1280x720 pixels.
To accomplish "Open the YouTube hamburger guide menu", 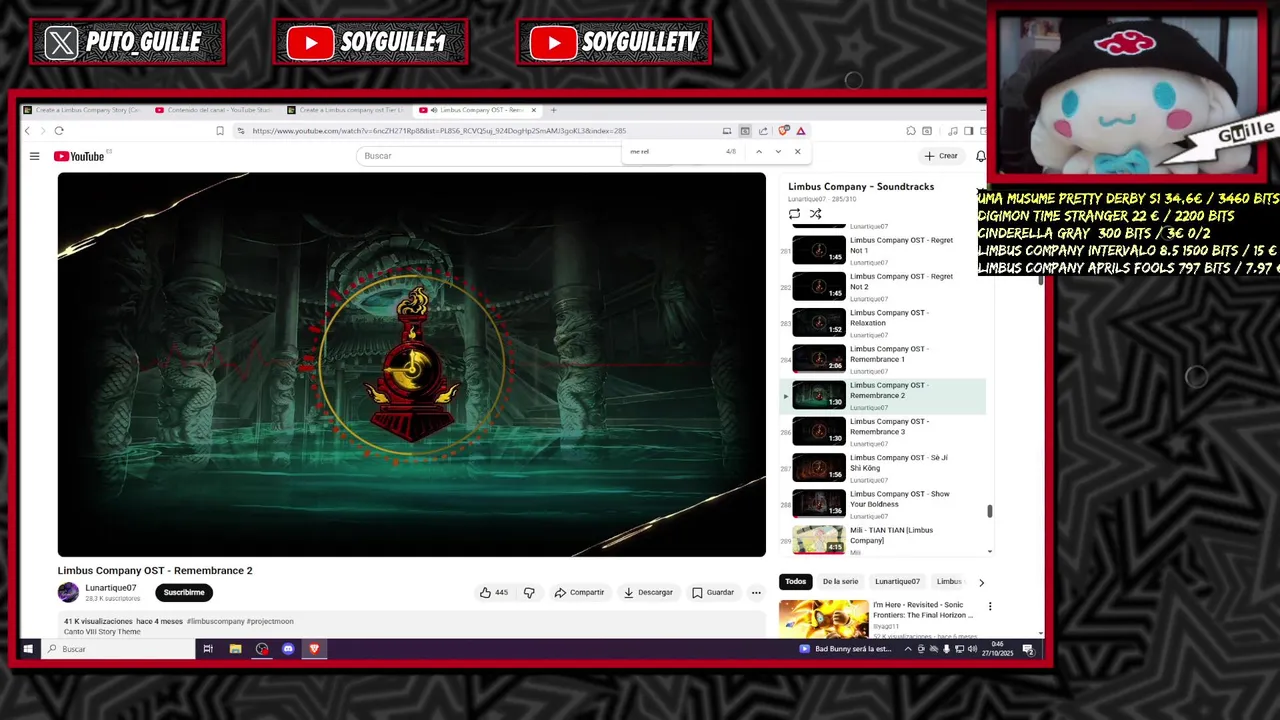I will pyautogui.click(x=34, y=156).
